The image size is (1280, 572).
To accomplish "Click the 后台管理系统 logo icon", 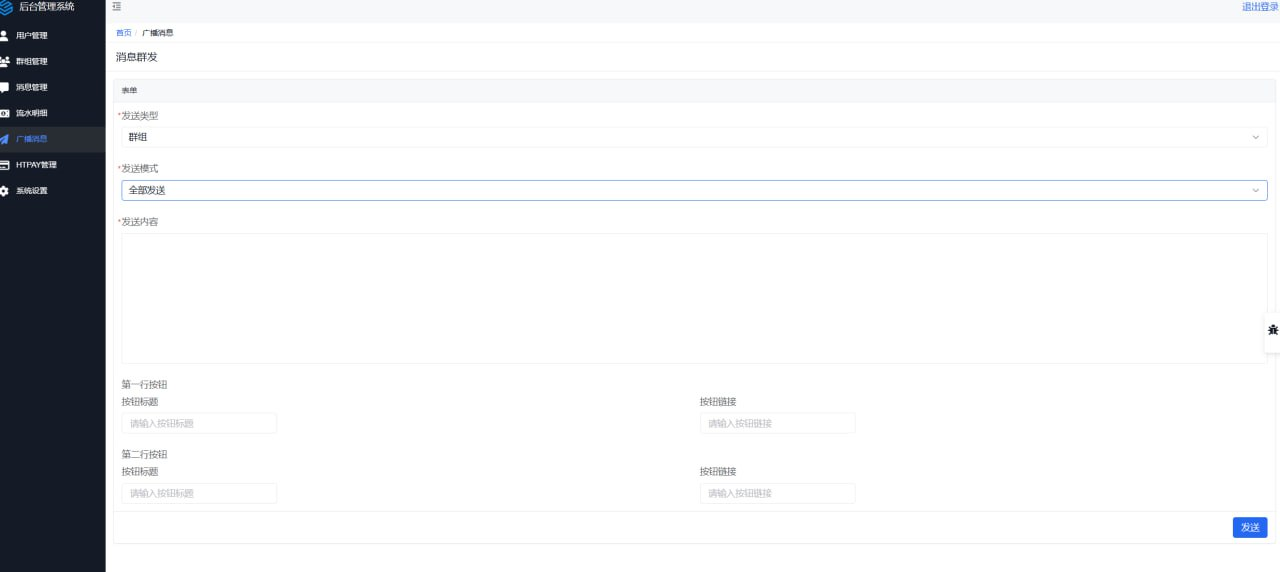I will 5,8.
